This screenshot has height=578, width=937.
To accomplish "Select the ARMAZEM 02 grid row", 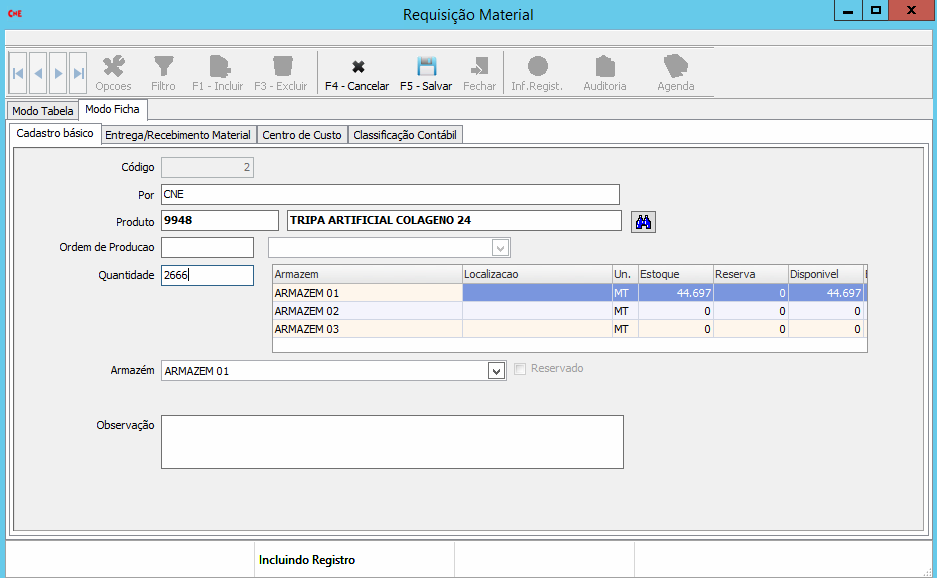I will [x=367, y=311].
